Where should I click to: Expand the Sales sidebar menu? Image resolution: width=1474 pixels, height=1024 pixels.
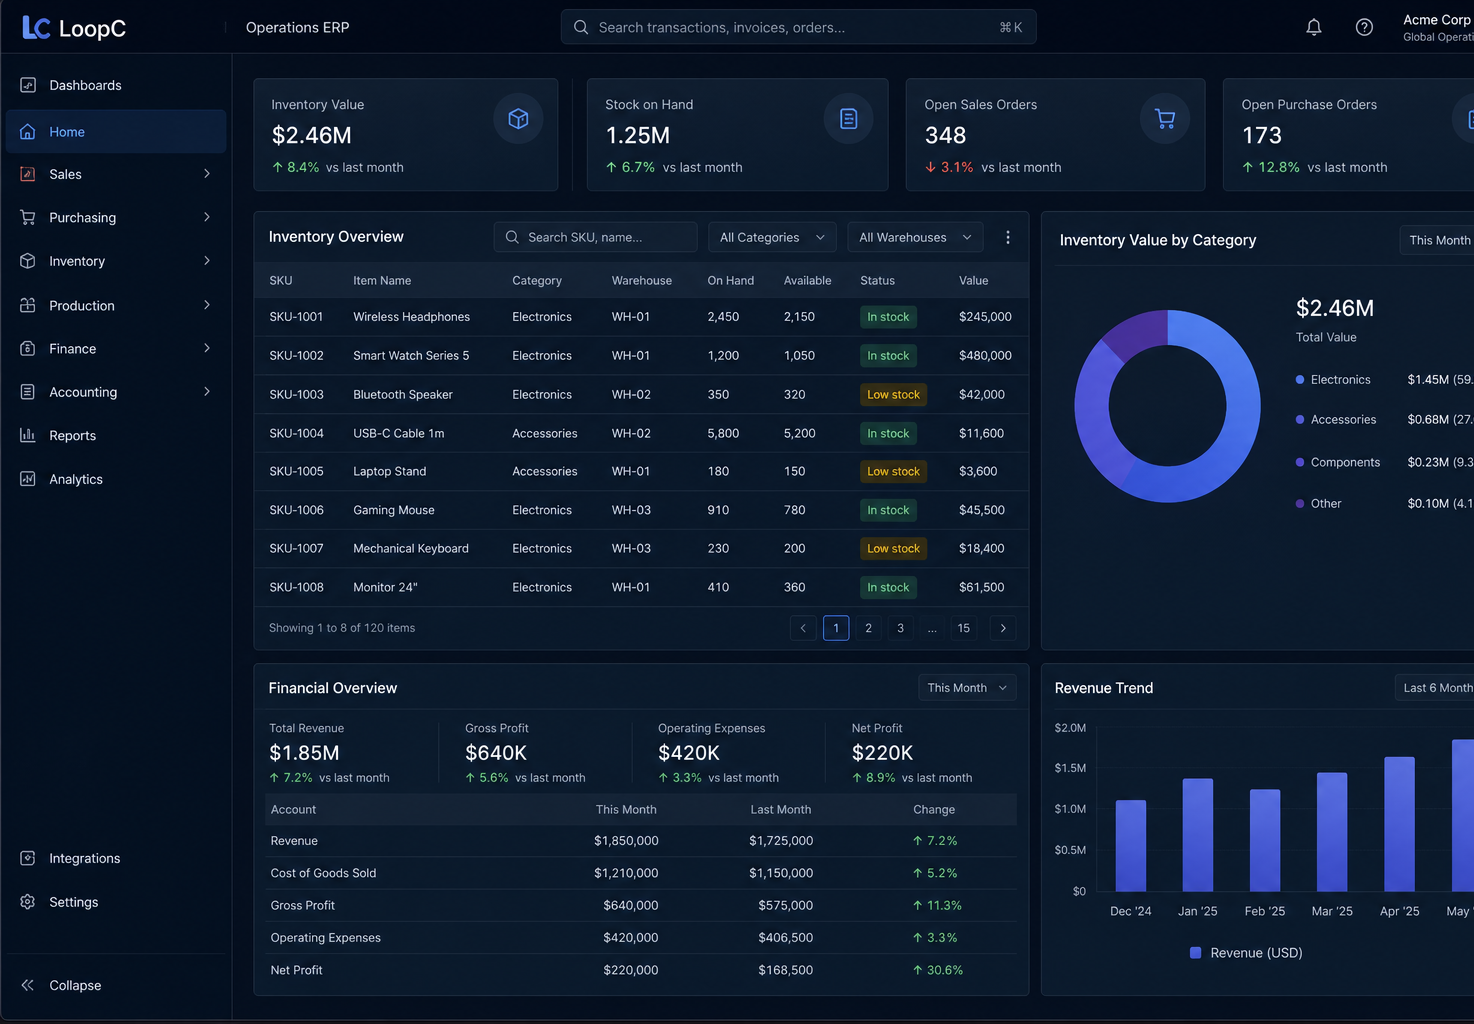click(x=207, y=174)
